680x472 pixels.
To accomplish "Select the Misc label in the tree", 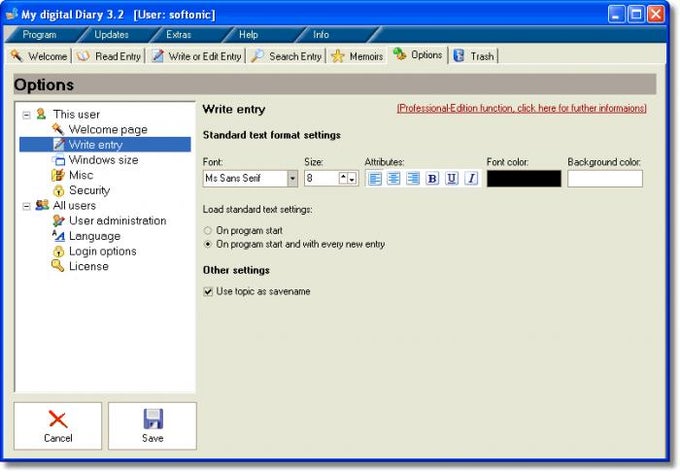I will 81,175.
